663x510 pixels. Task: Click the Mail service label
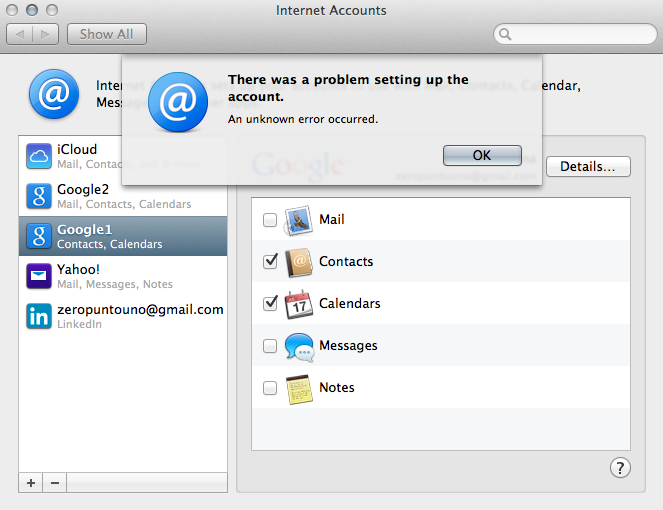coord(332,219)
